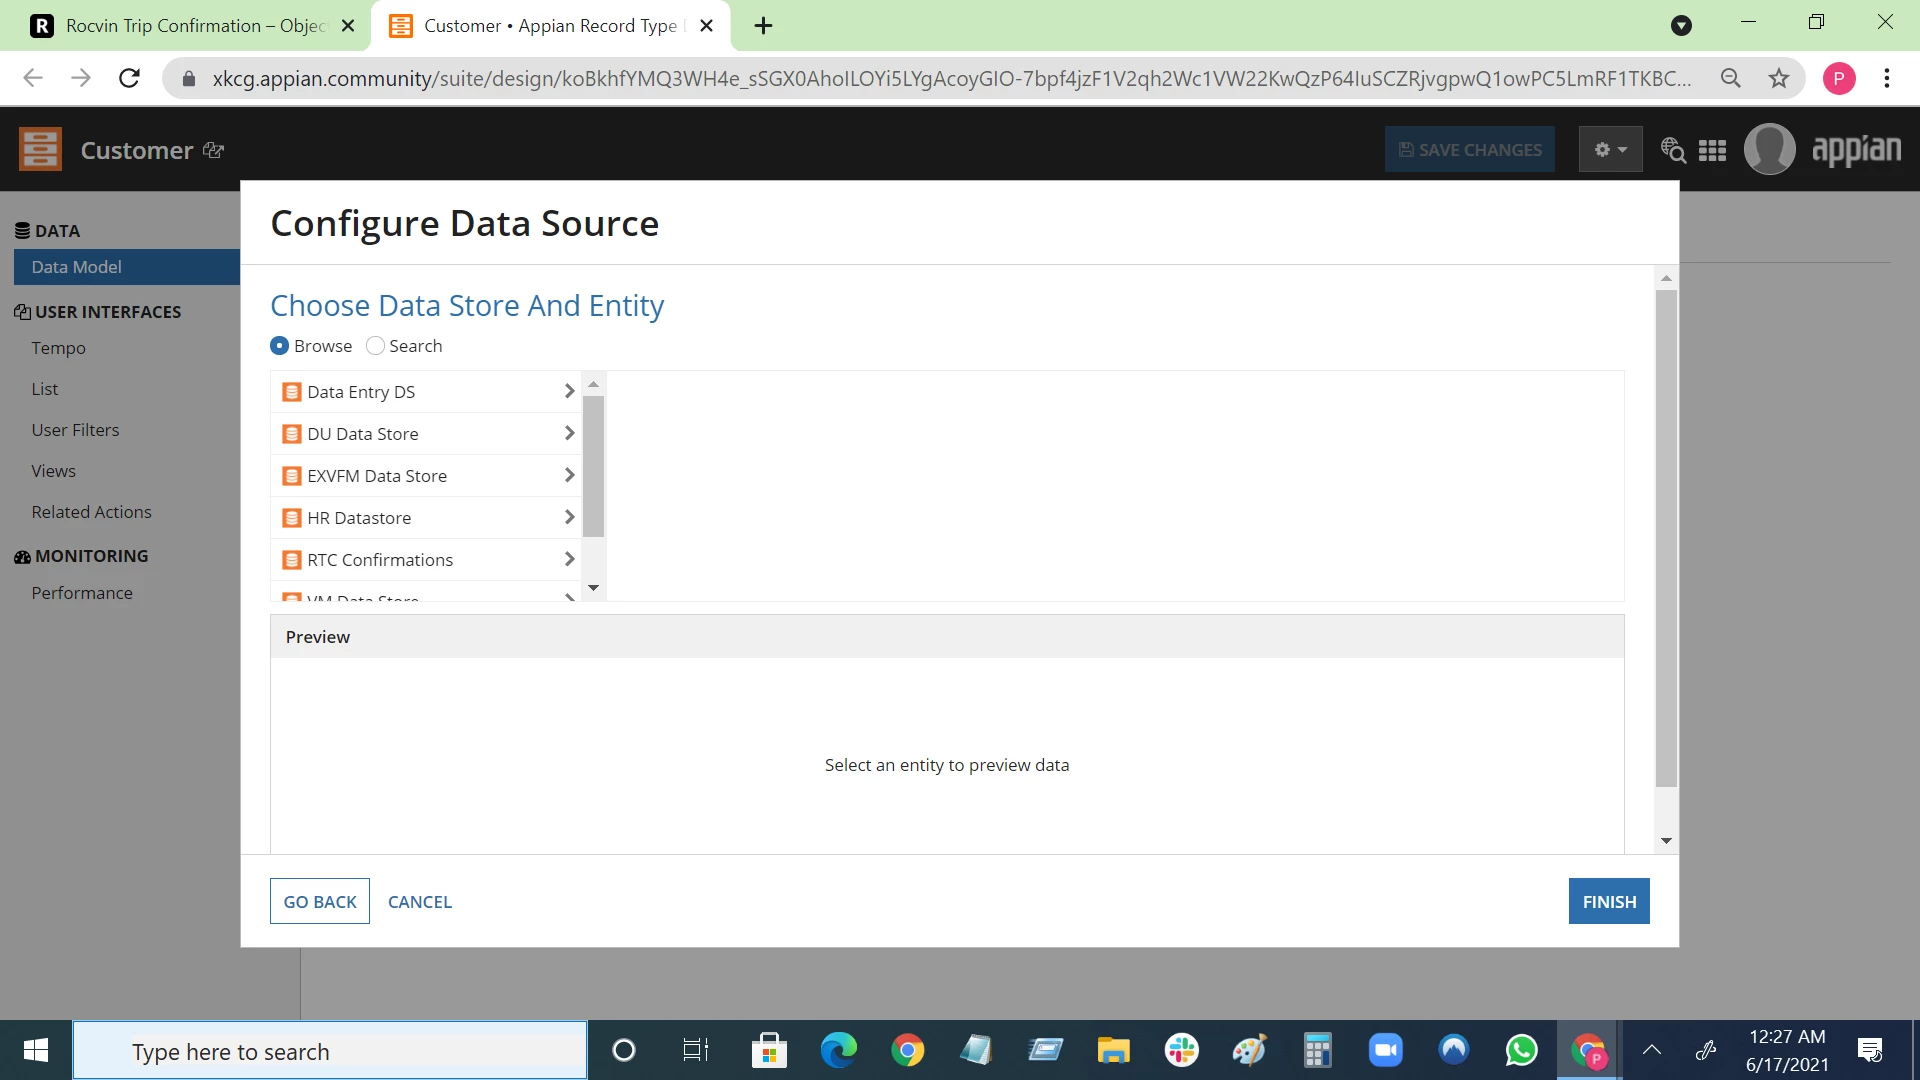Reload the current page
1920x1080 pixels.
pos(129,78)
